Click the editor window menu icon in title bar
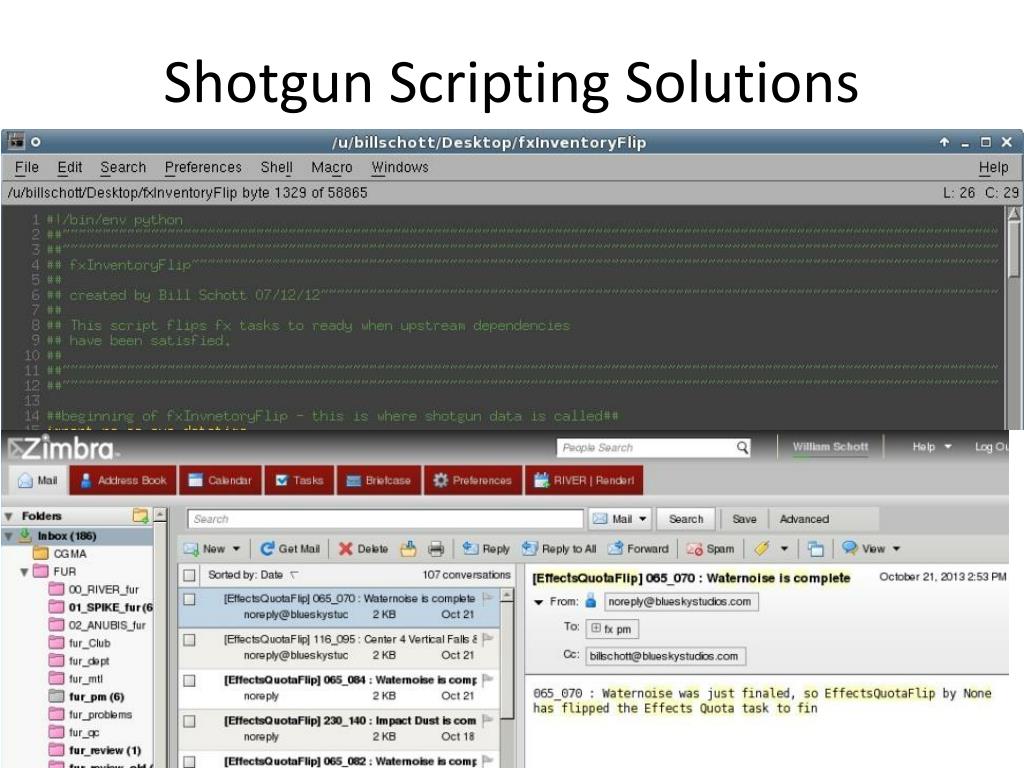 [16, 141]
